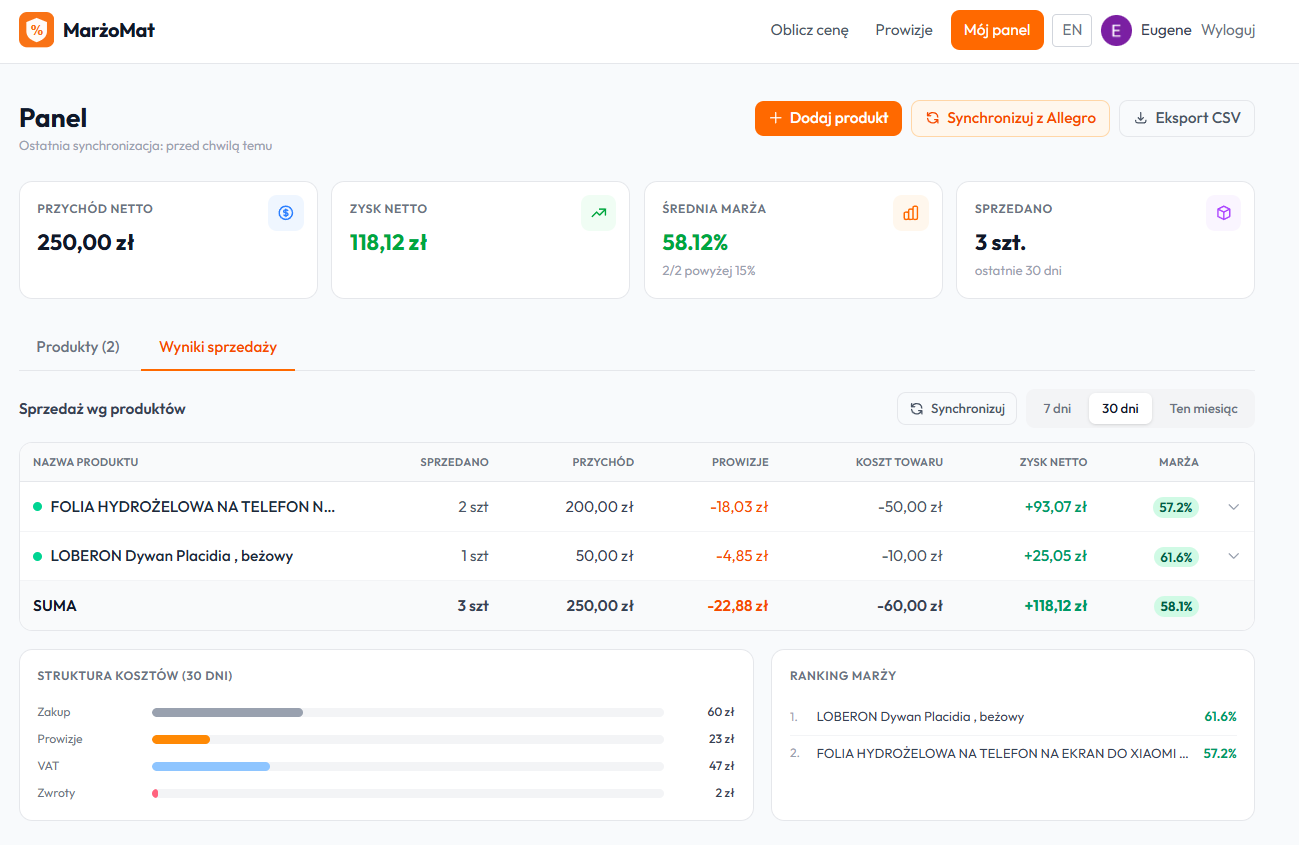Click the download icon in Eksport CSV button
Viewport: 1299px width, 845px height.
coord(1140,118)
